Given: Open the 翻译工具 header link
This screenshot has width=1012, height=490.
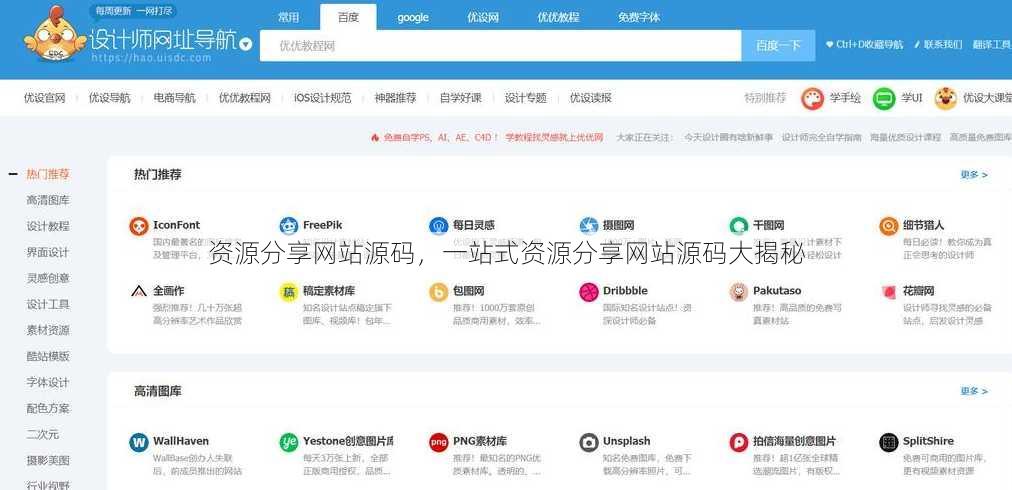Looking at the screenshot, I should click(x=991, y=45).
